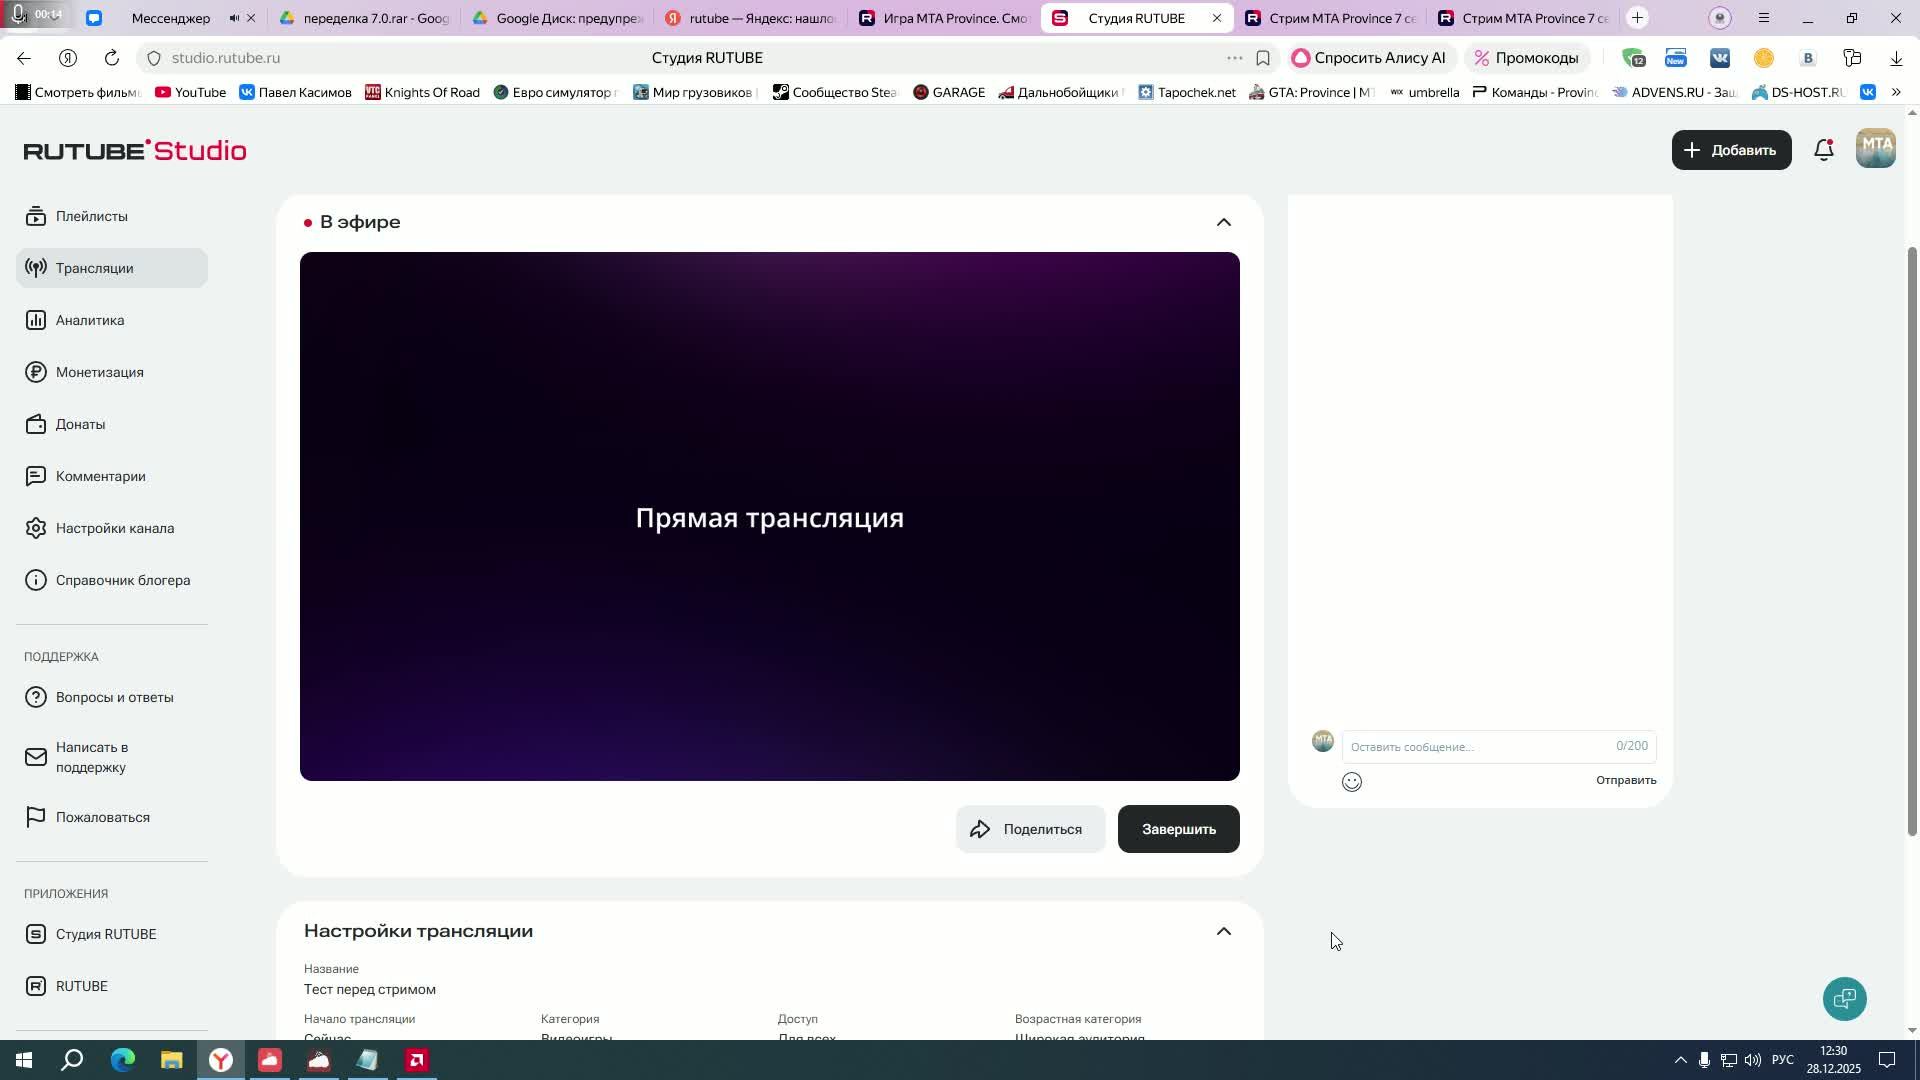Click the MTA channel avatar
The image size is (1920, 1080).
point(1875,149)
